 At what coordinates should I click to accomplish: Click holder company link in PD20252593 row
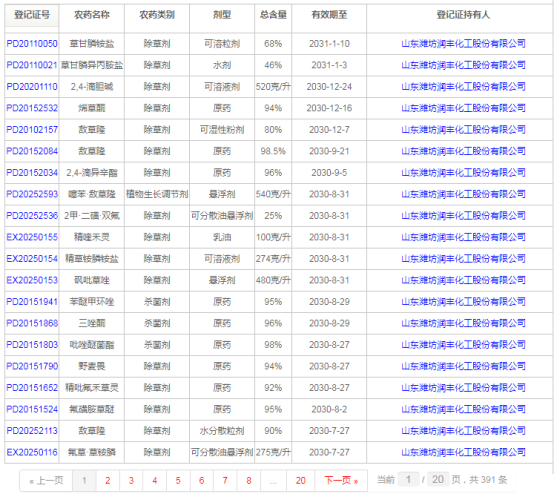[x=463, y=195]
